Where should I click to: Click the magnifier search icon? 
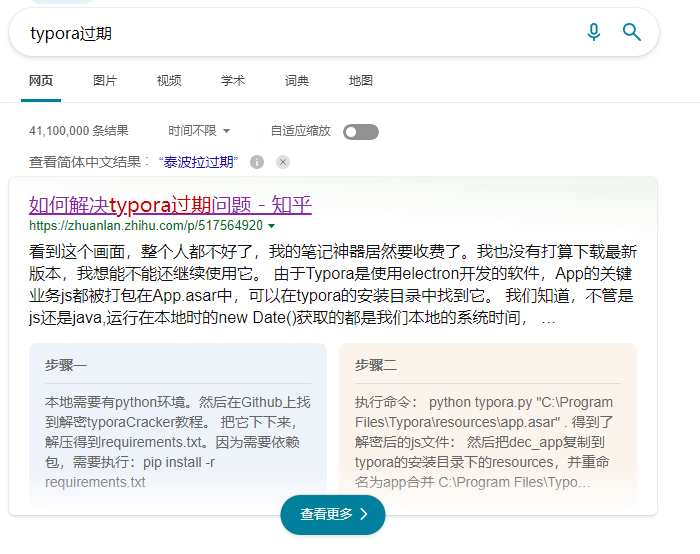click(x=632, y=32)
